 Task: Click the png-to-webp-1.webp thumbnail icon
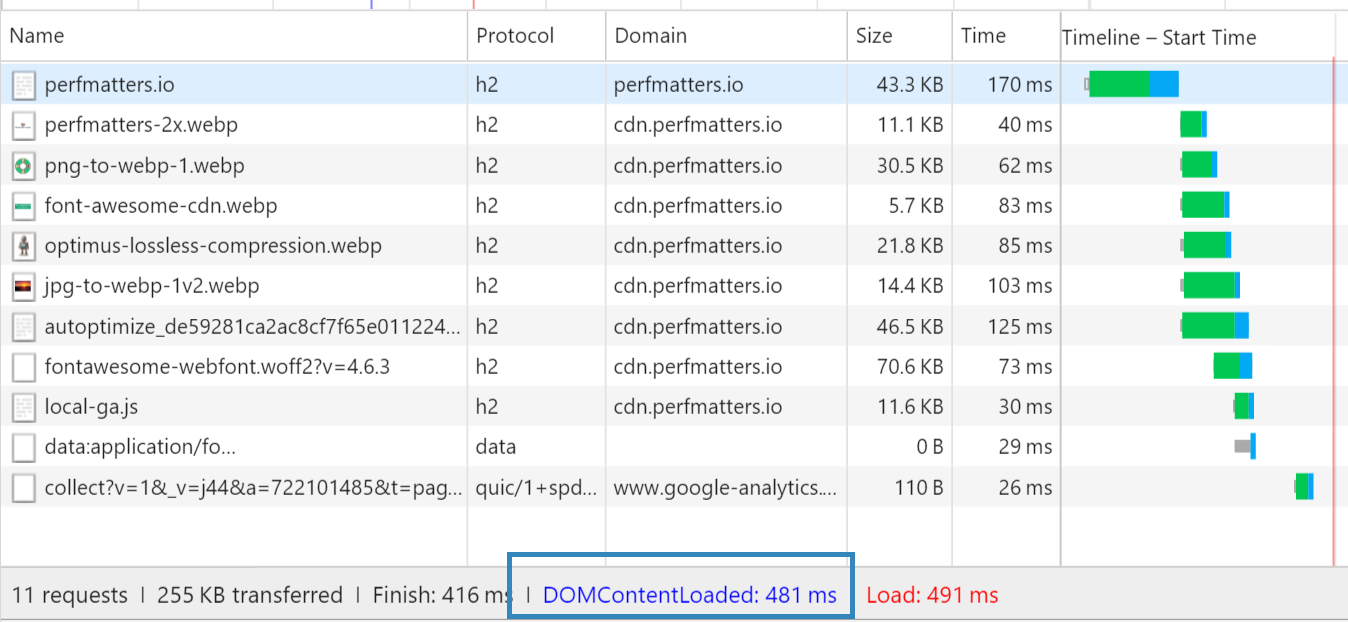click(x=23, y=165)
